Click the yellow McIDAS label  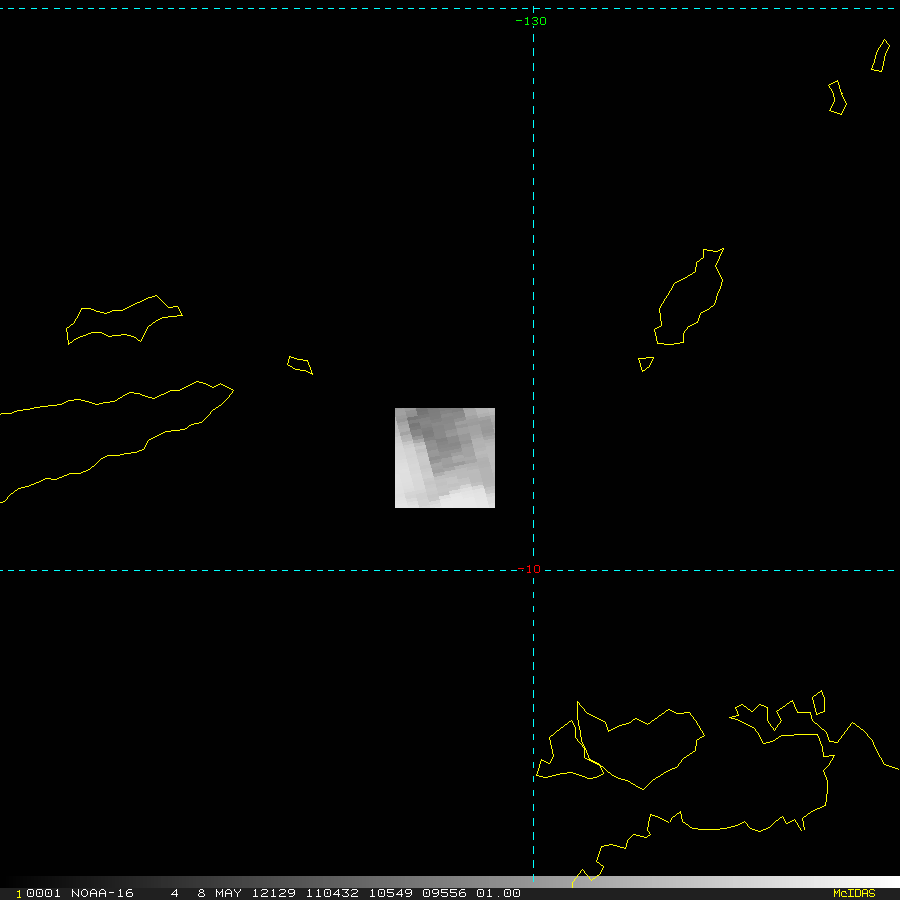pyautogui.click(x=854, y=893)
